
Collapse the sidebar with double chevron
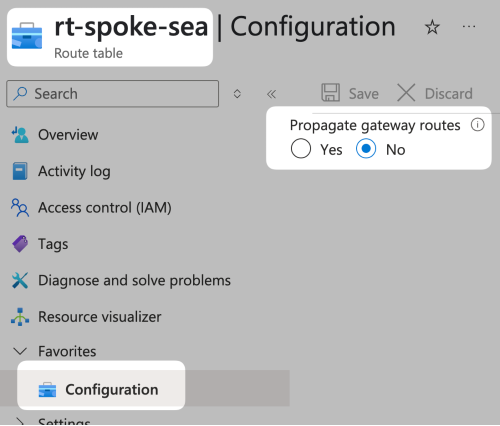pyautogui.click(x=271, y=94)
